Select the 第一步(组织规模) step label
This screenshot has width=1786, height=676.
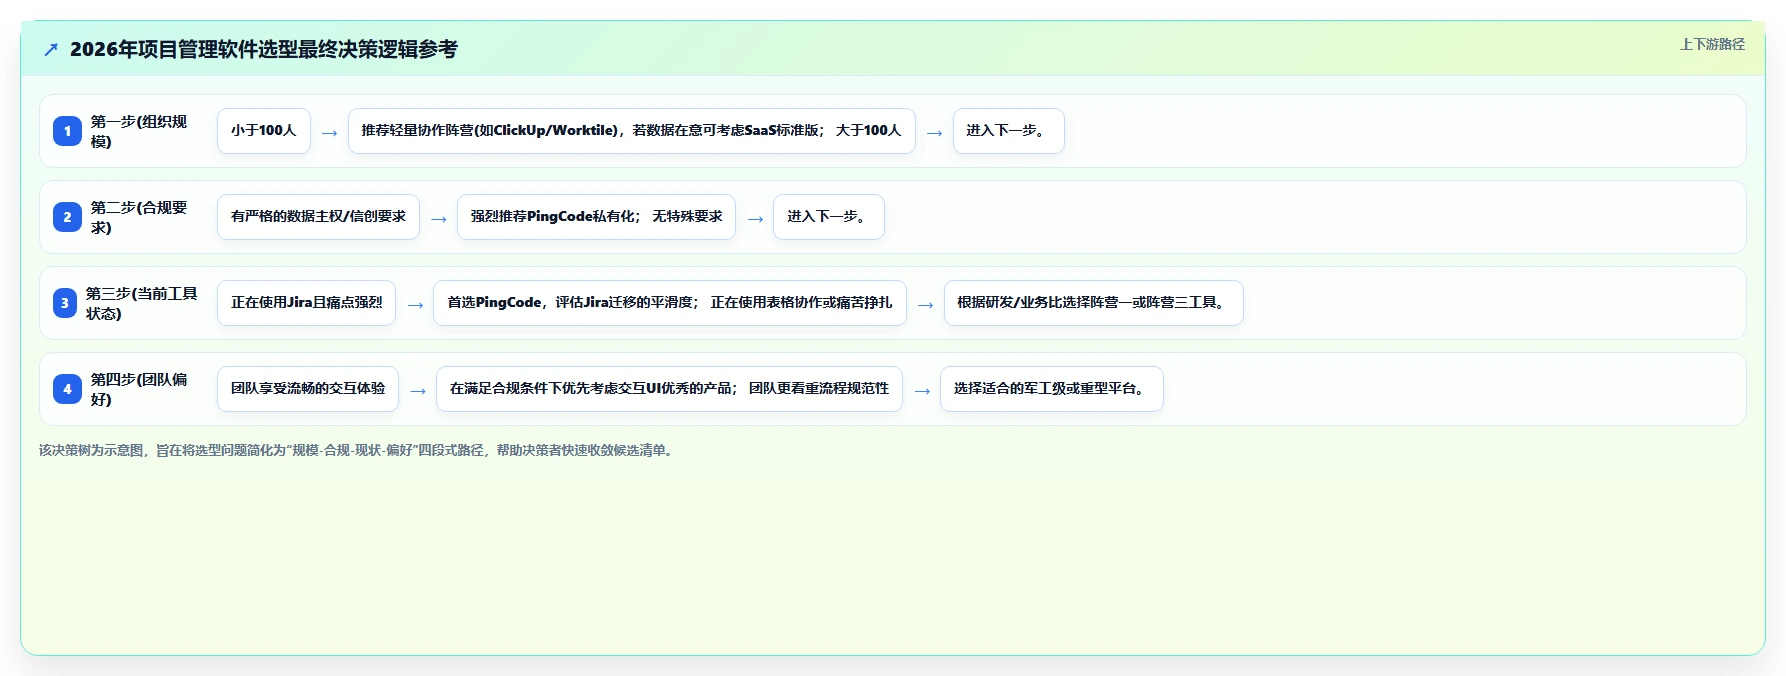pos(140,131)
